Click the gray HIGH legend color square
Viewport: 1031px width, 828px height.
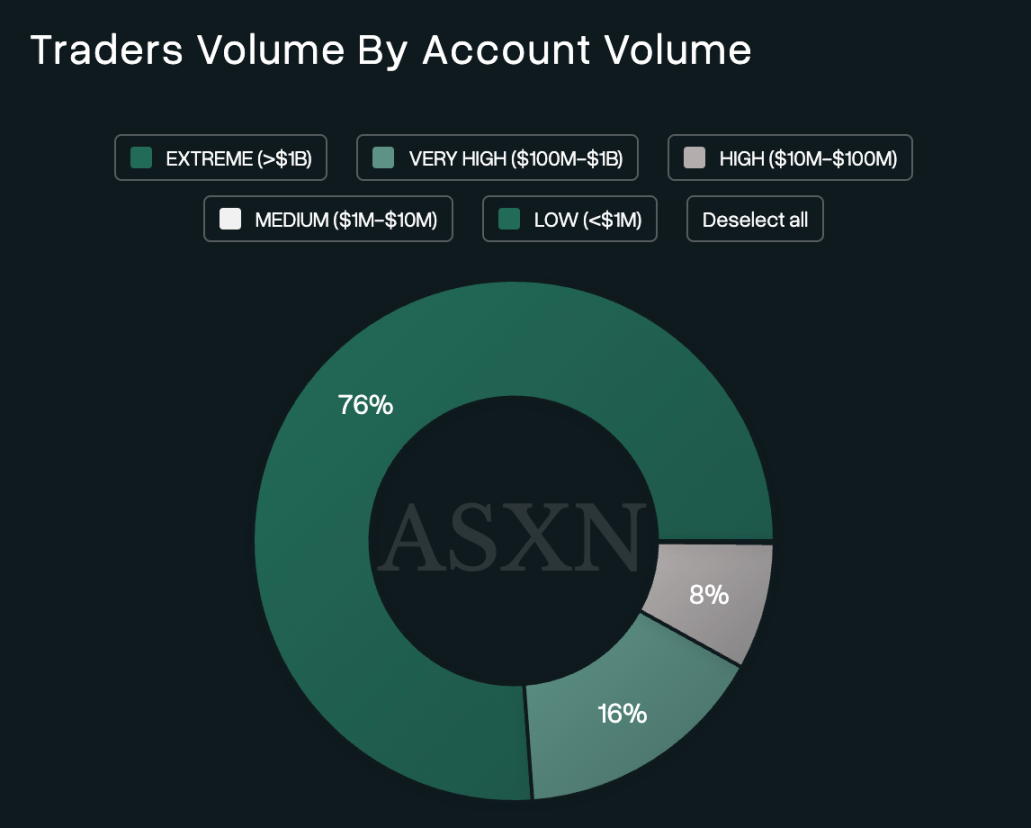tap(694, 158)
